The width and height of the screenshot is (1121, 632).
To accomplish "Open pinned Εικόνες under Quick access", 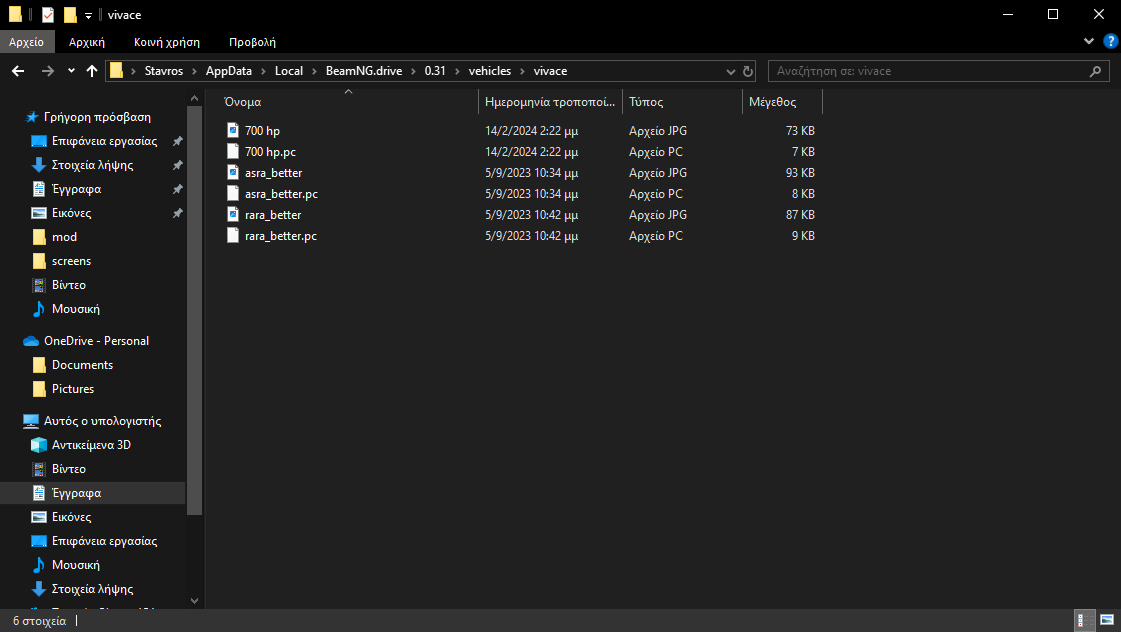I will click(71, 212).
